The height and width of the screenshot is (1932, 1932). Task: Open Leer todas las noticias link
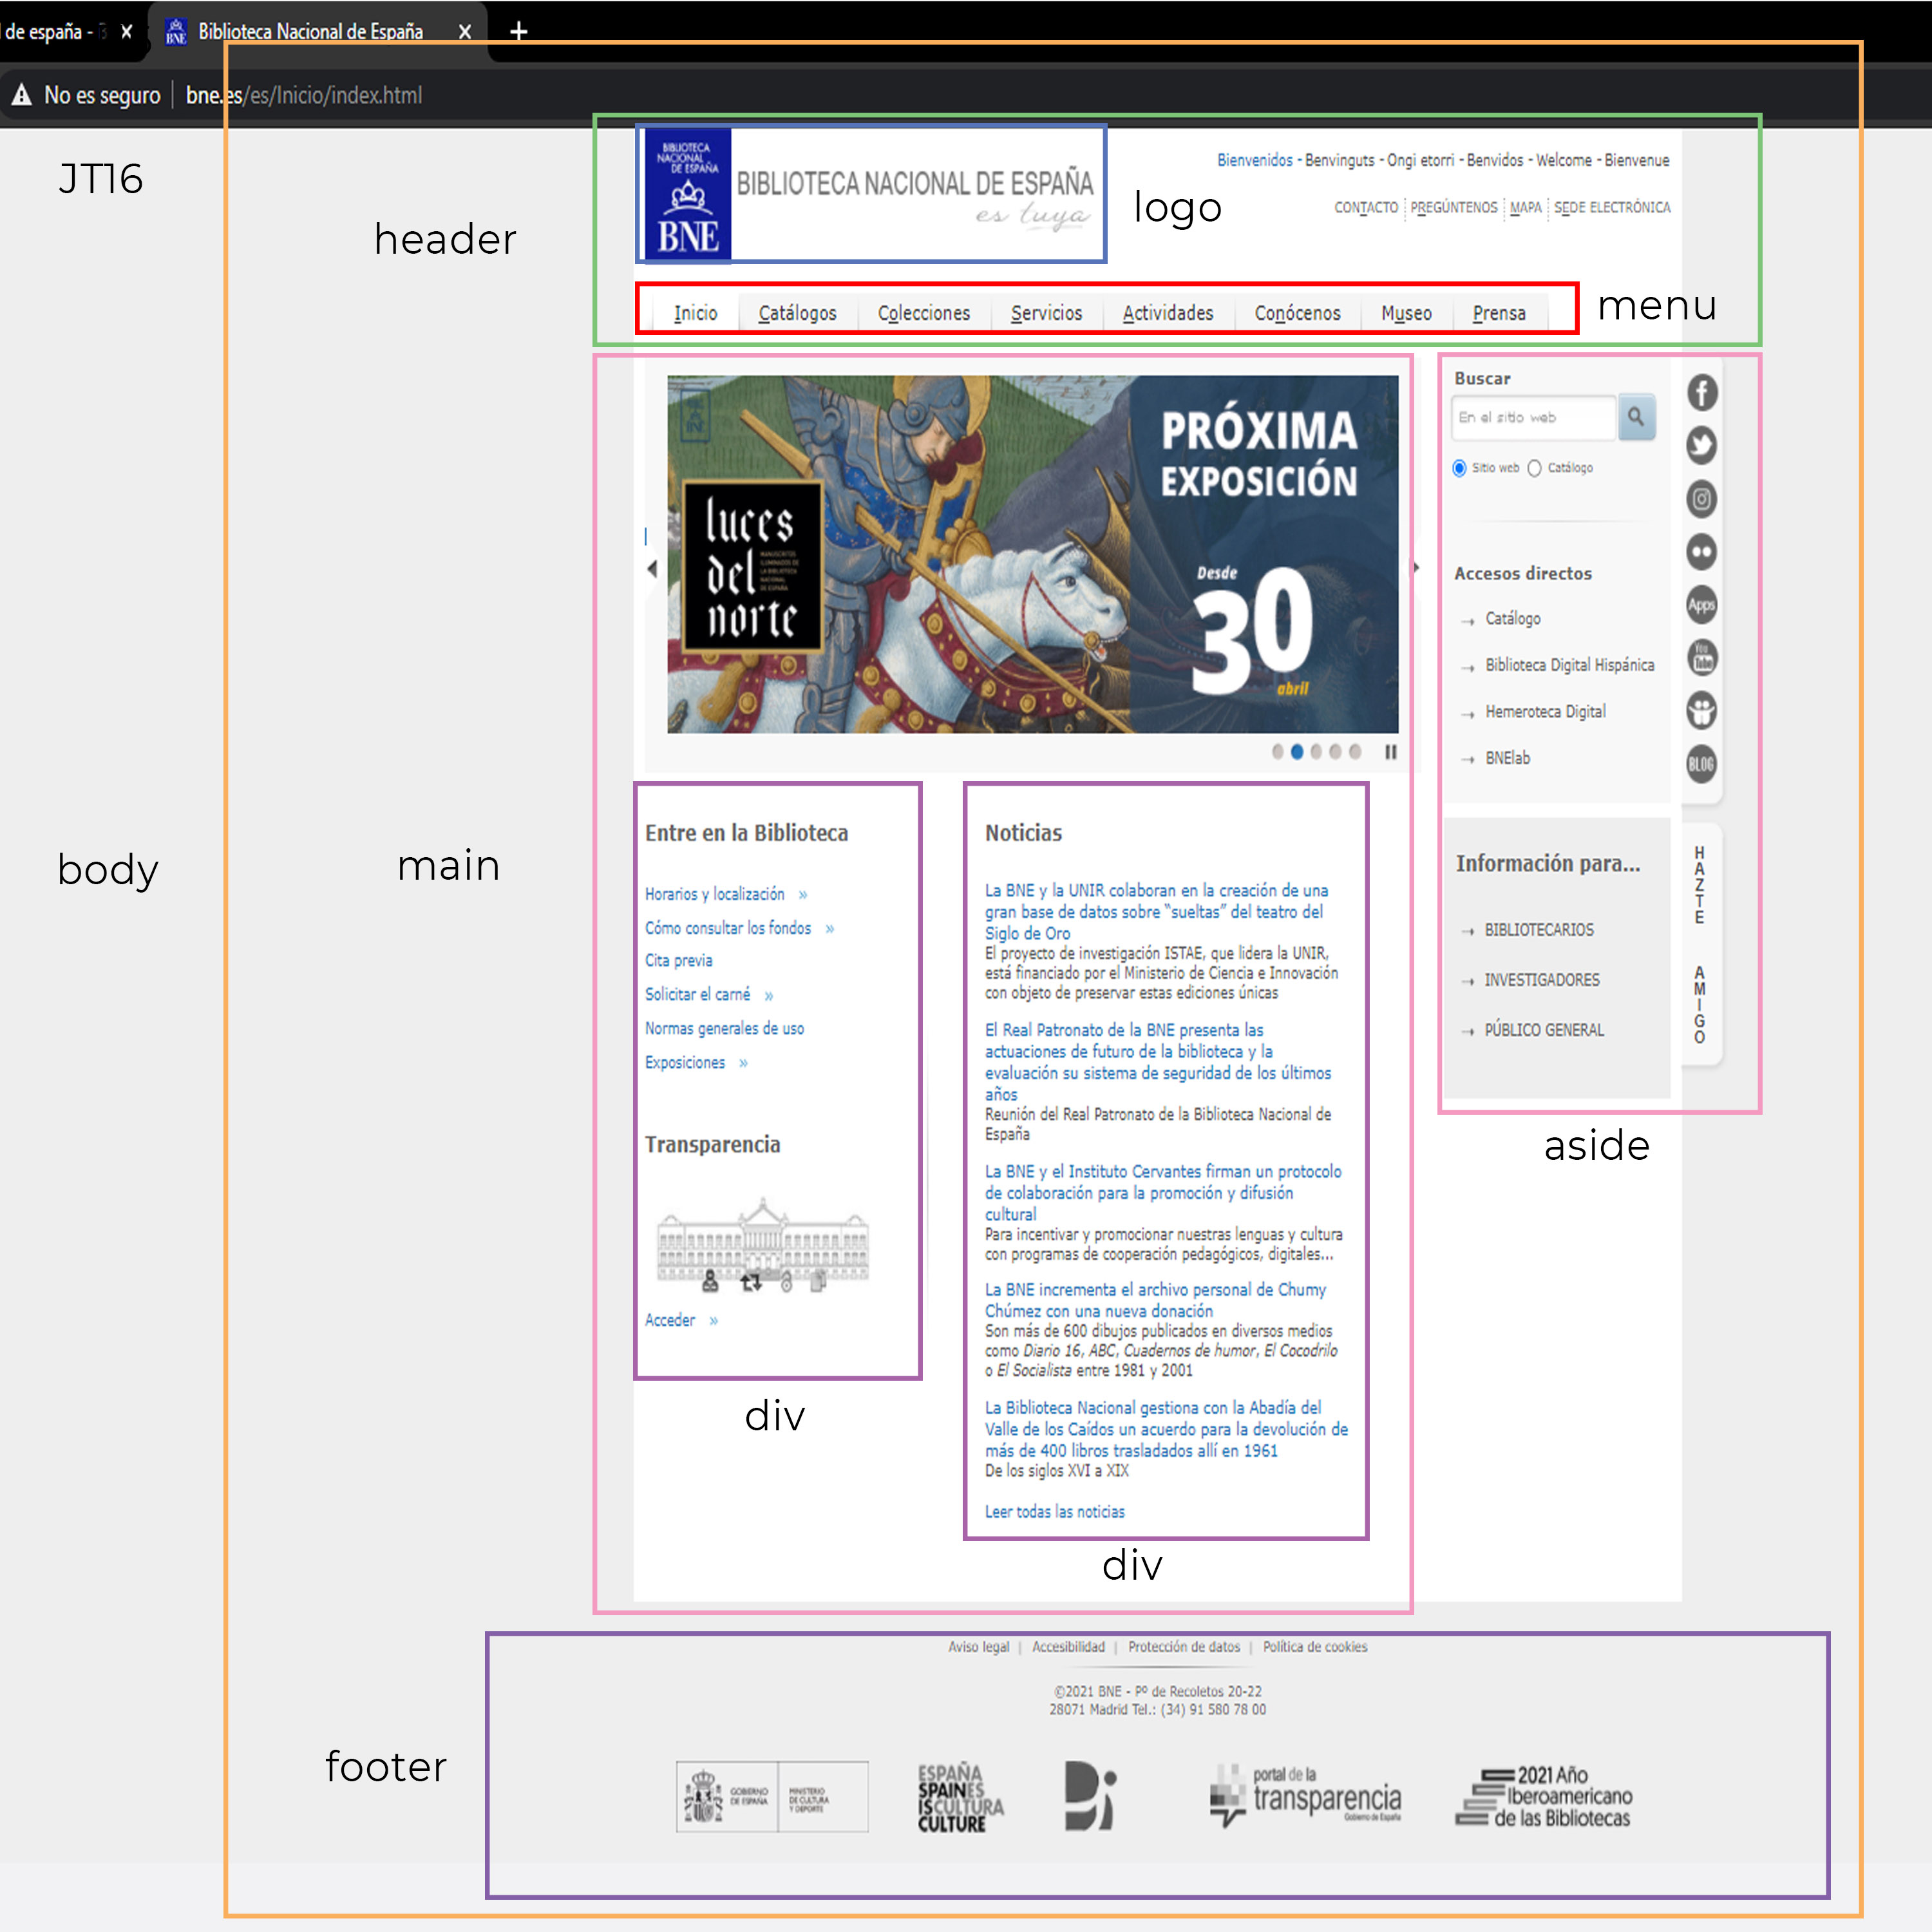(x=1054, y=1511)
